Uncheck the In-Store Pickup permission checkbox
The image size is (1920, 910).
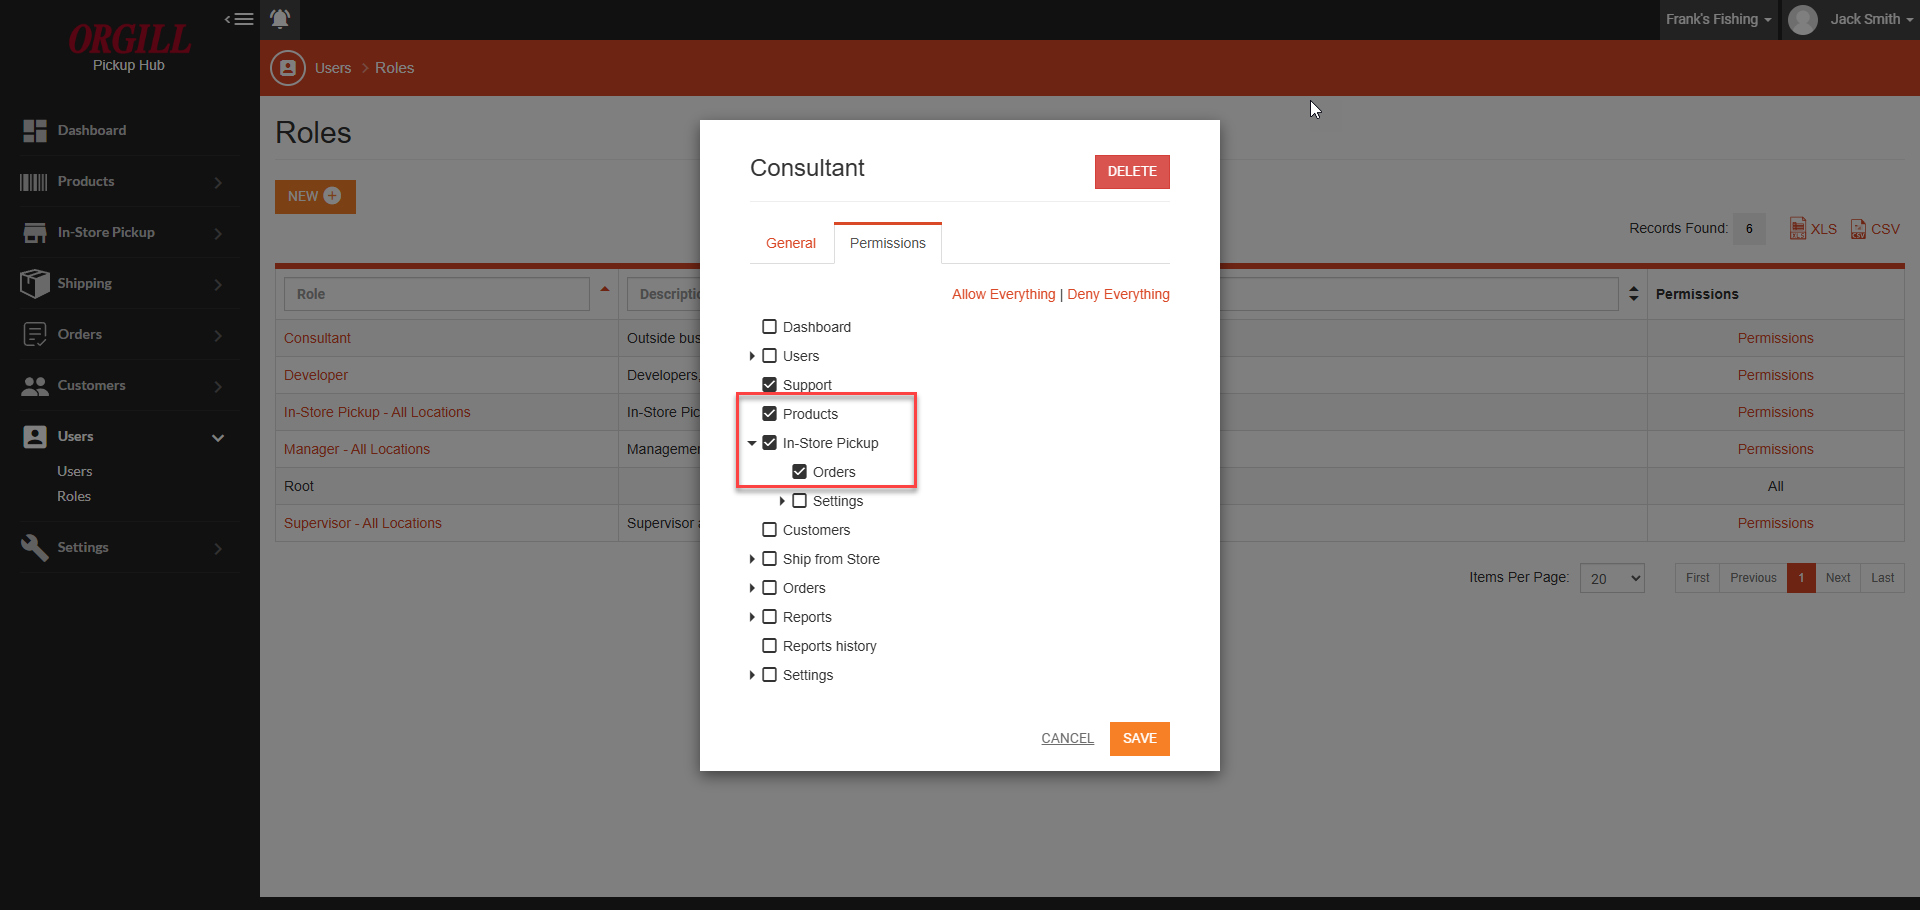pos(770,443)
